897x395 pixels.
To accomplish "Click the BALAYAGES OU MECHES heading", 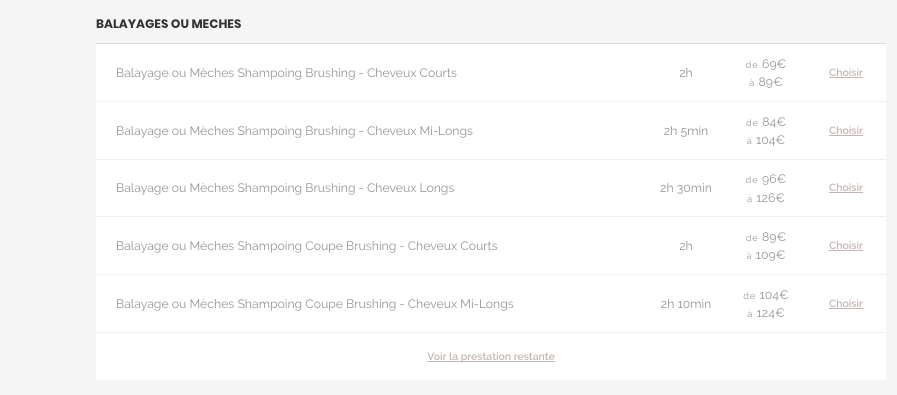I will point(168,24).
